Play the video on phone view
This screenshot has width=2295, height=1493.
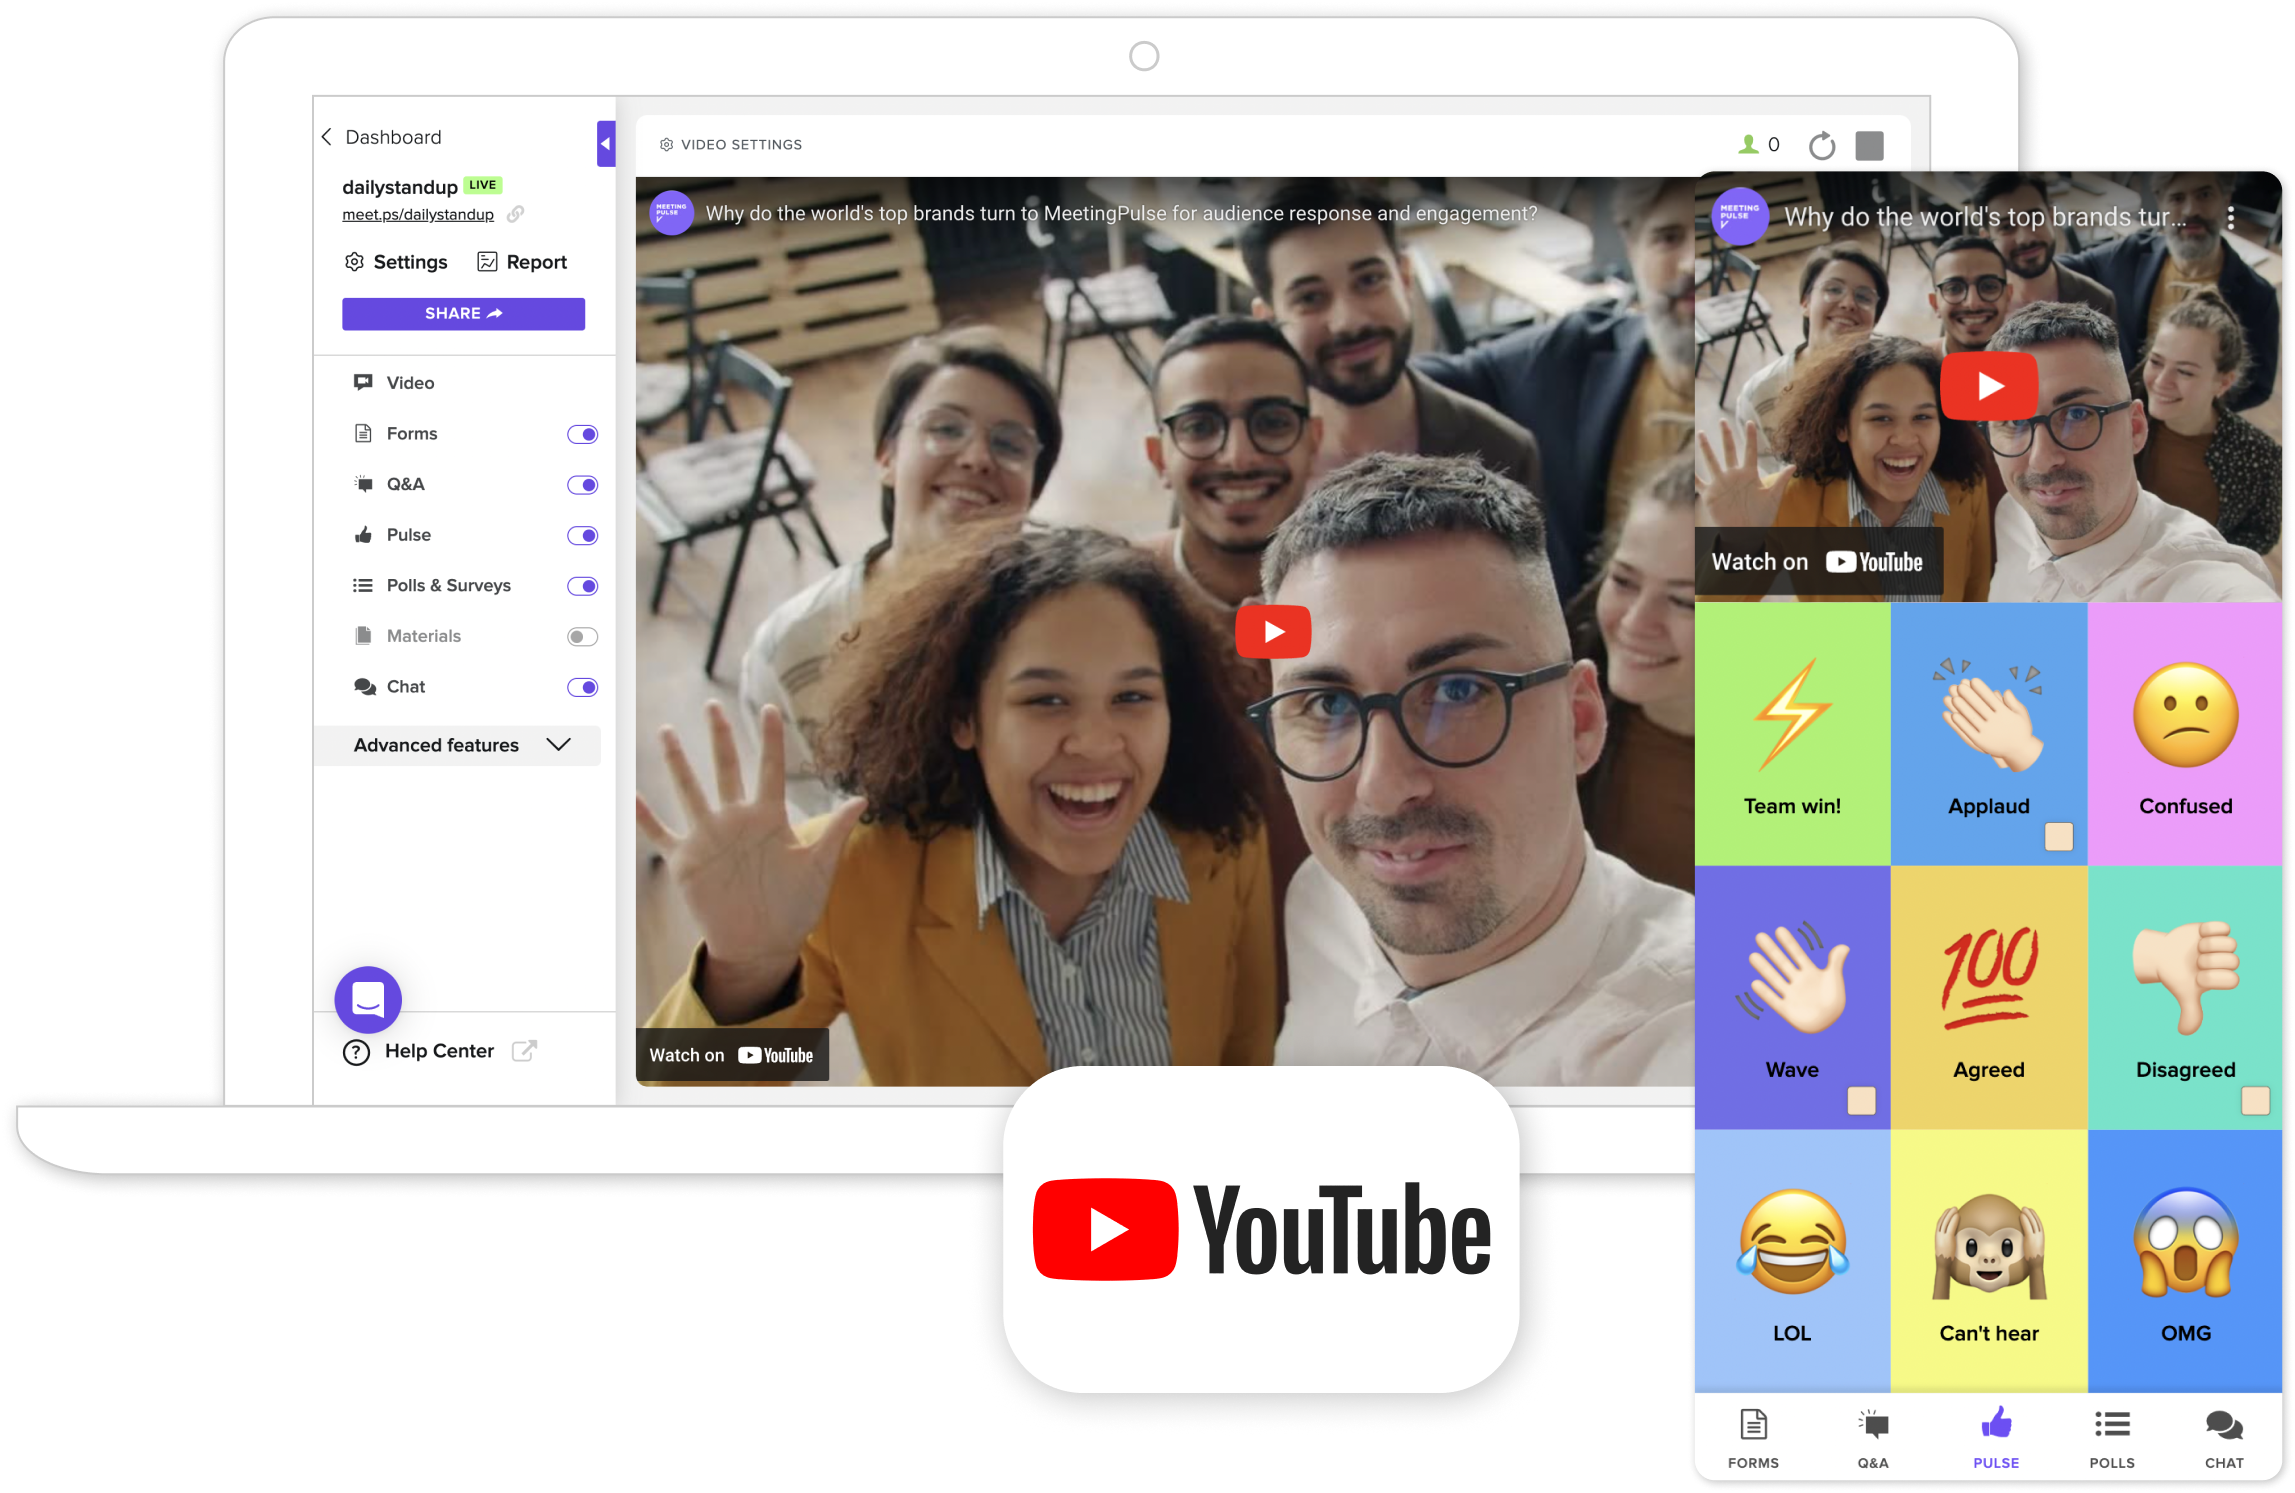[1990, 386]
